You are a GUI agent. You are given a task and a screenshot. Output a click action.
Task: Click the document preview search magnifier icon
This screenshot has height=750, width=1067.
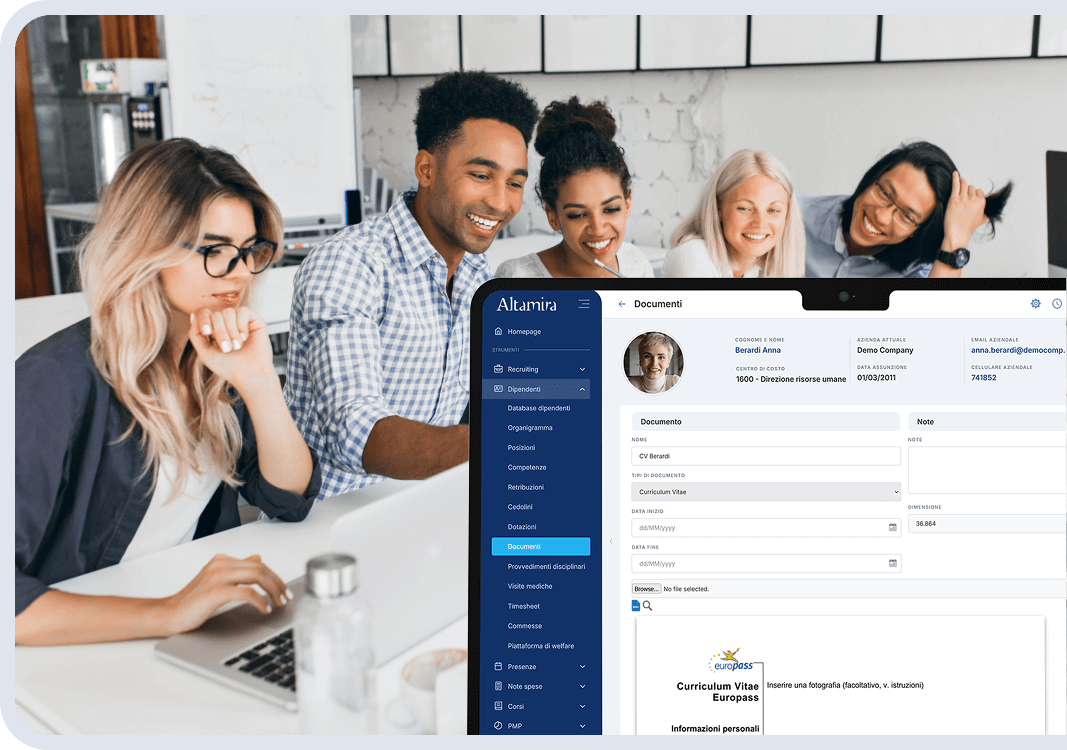click(x=647, y=605)
